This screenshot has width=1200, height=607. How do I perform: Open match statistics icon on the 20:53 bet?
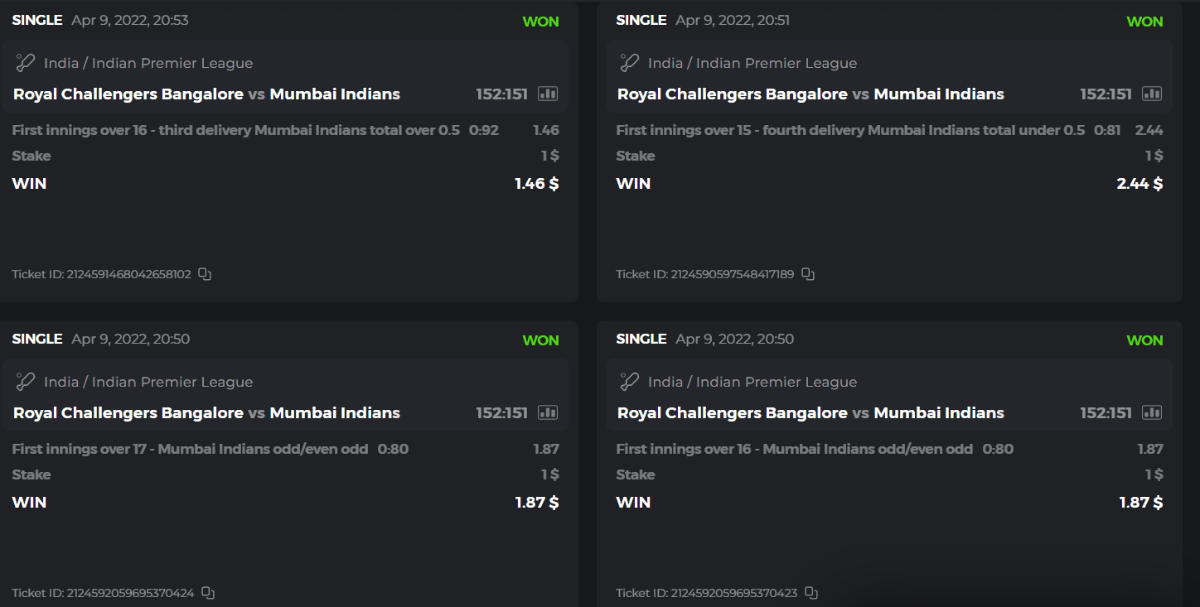tap(547, 94)
